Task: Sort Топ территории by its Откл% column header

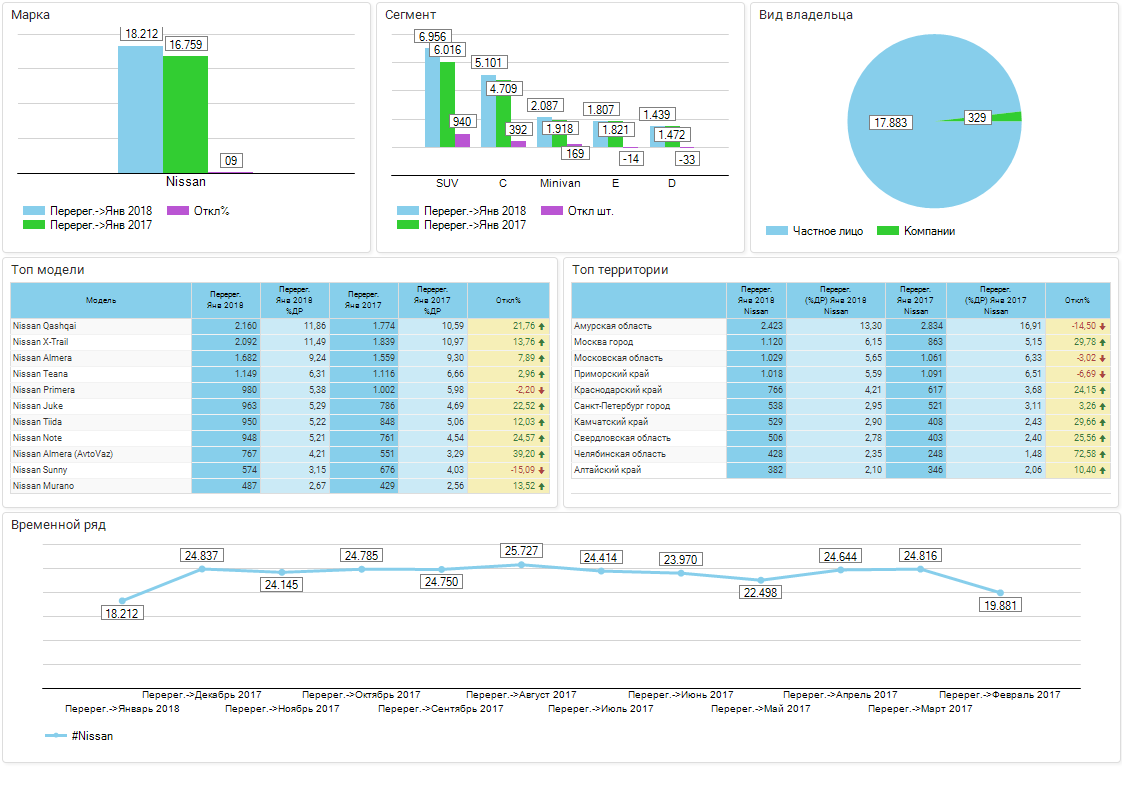Action: (1078, 301)
